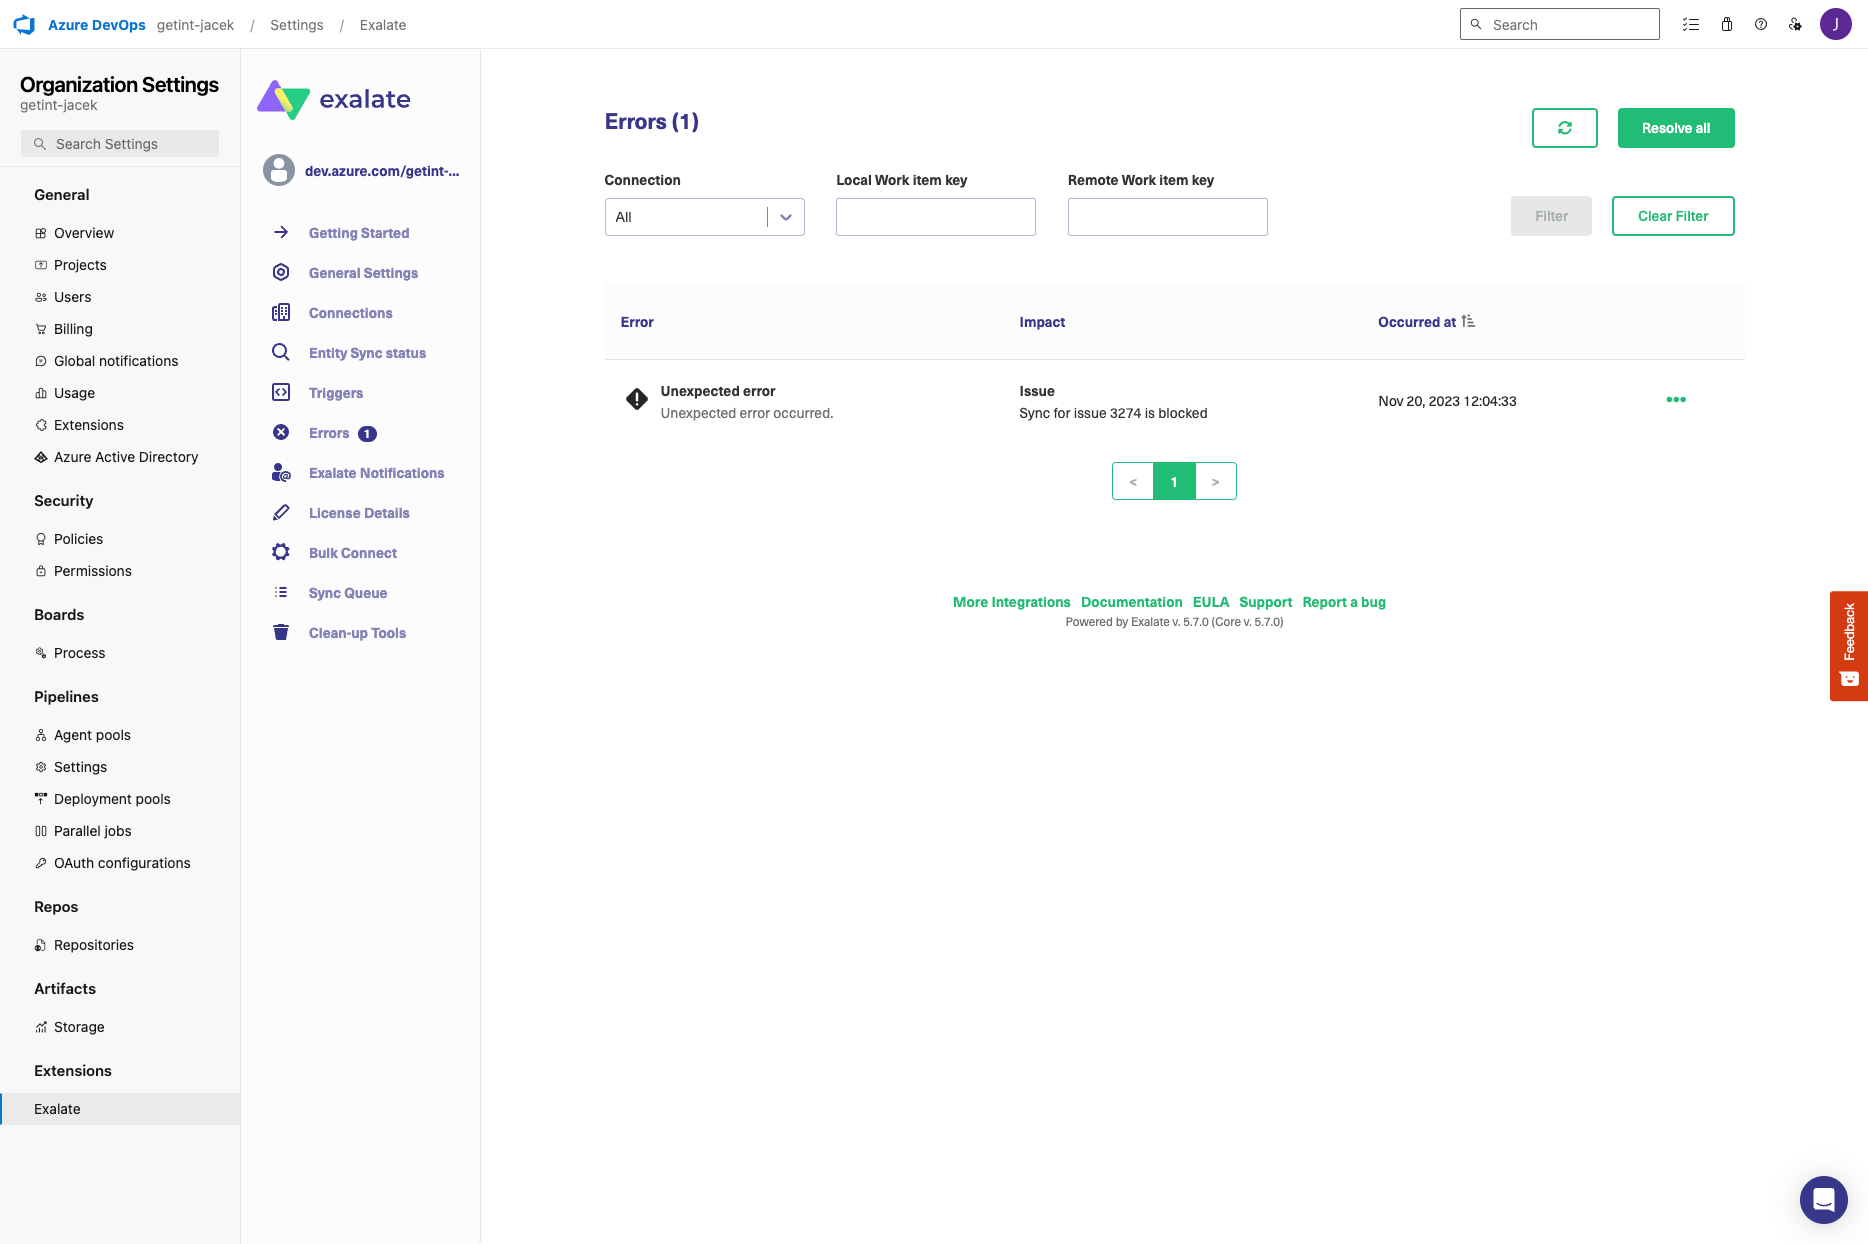Go to the Connections menu item
This screenshot has height=1244, width=1868.
click(350, 313)
